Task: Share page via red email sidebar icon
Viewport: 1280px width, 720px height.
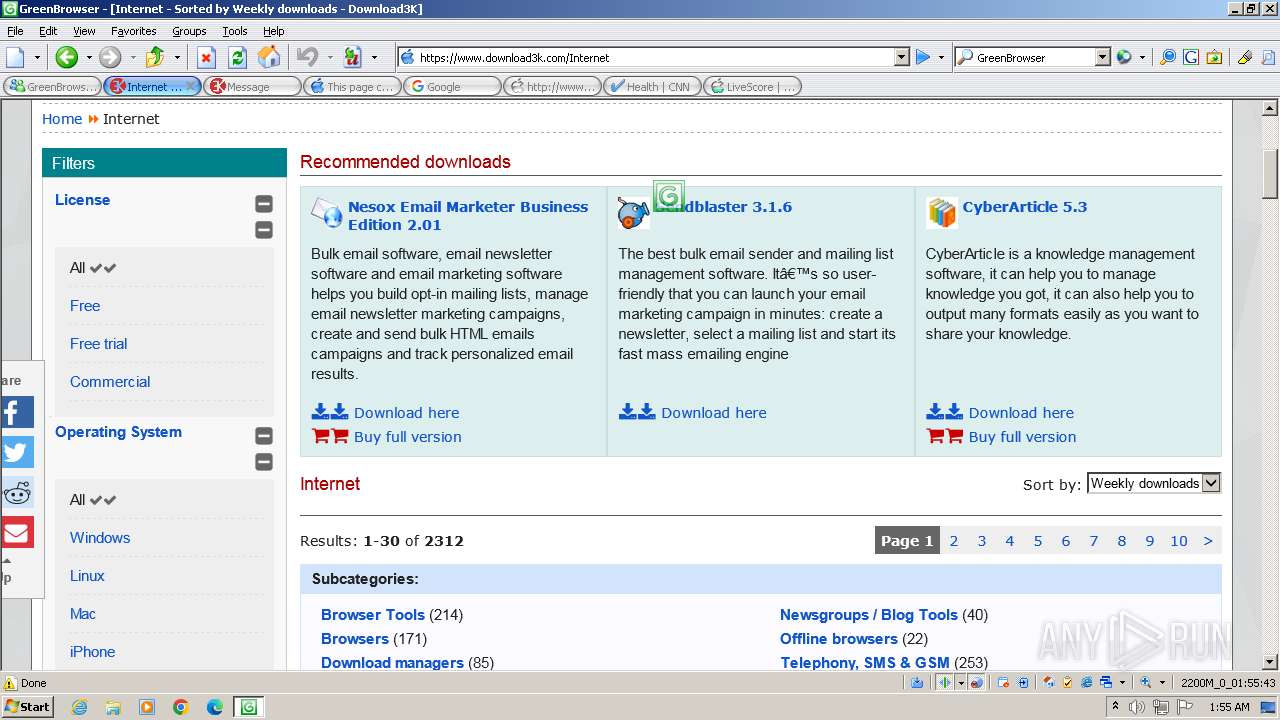Action: click(17, 532)
